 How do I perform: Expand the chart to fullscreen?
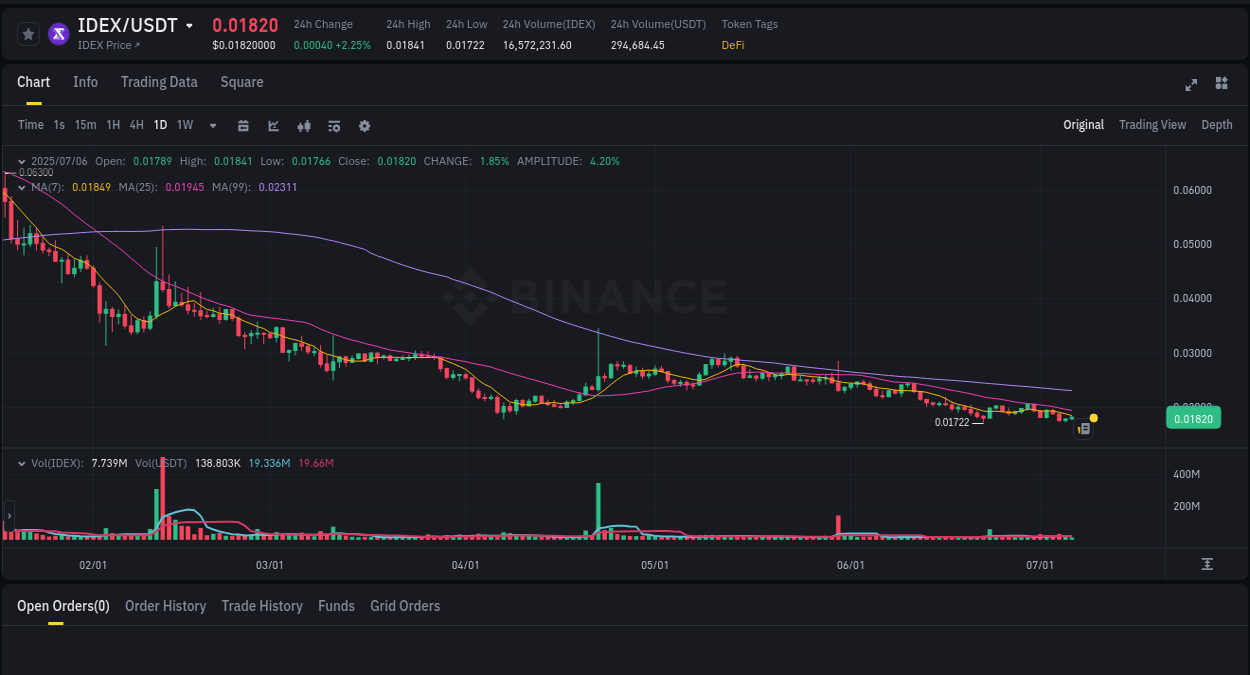pos(1191,85)
